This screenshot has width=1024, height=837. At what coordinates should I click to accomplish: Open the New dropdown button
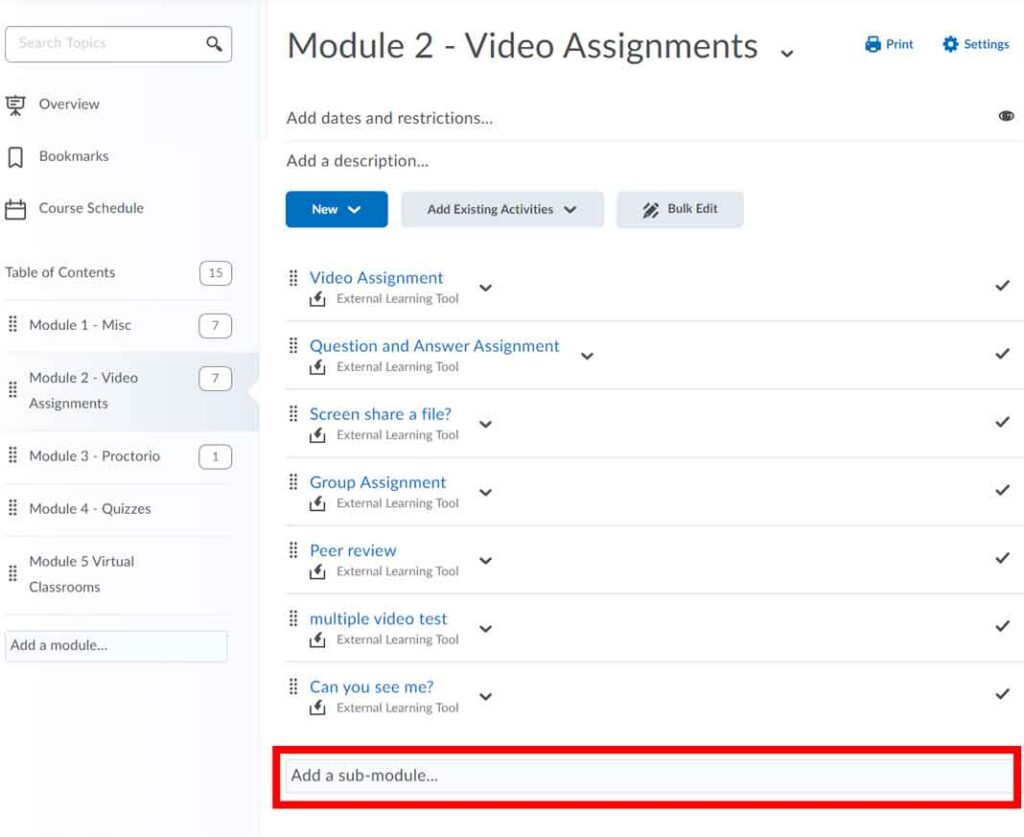pos(336,209)
